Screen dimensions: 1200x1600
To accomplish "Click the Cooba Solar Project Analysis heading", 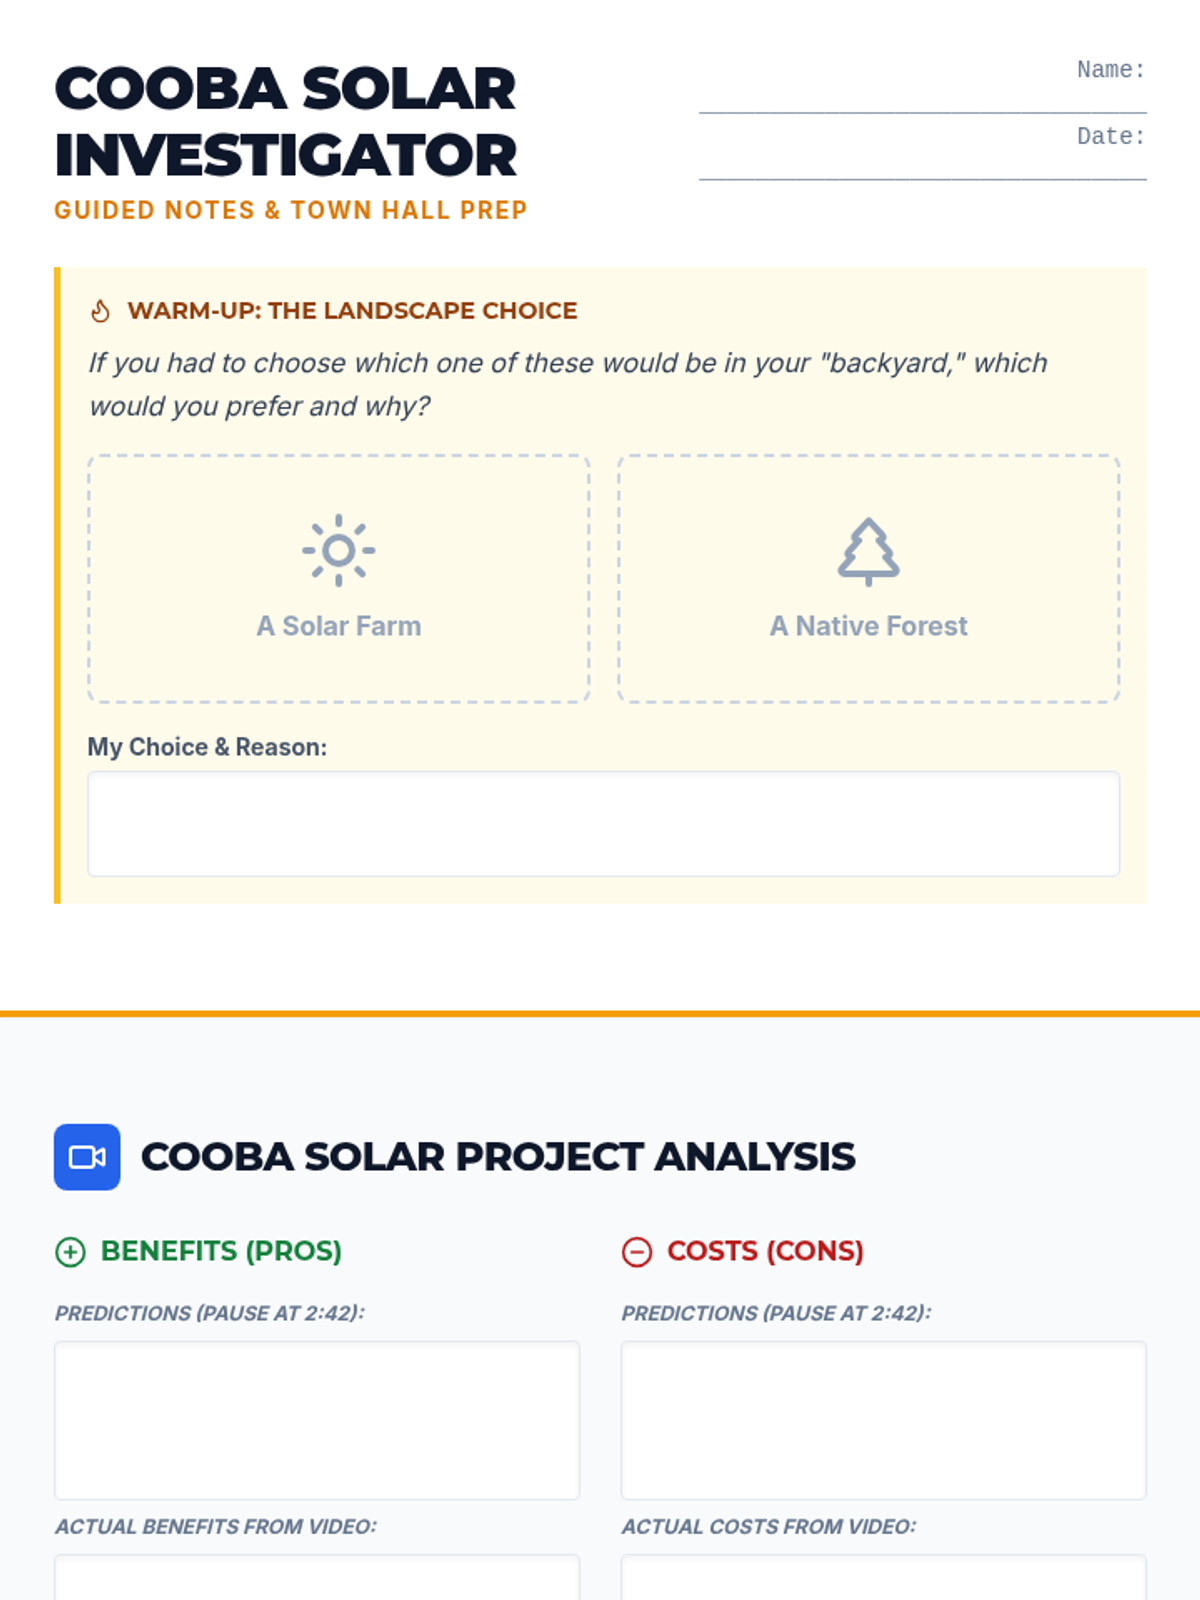I will pyautogui.click(x=498, y=1157).
